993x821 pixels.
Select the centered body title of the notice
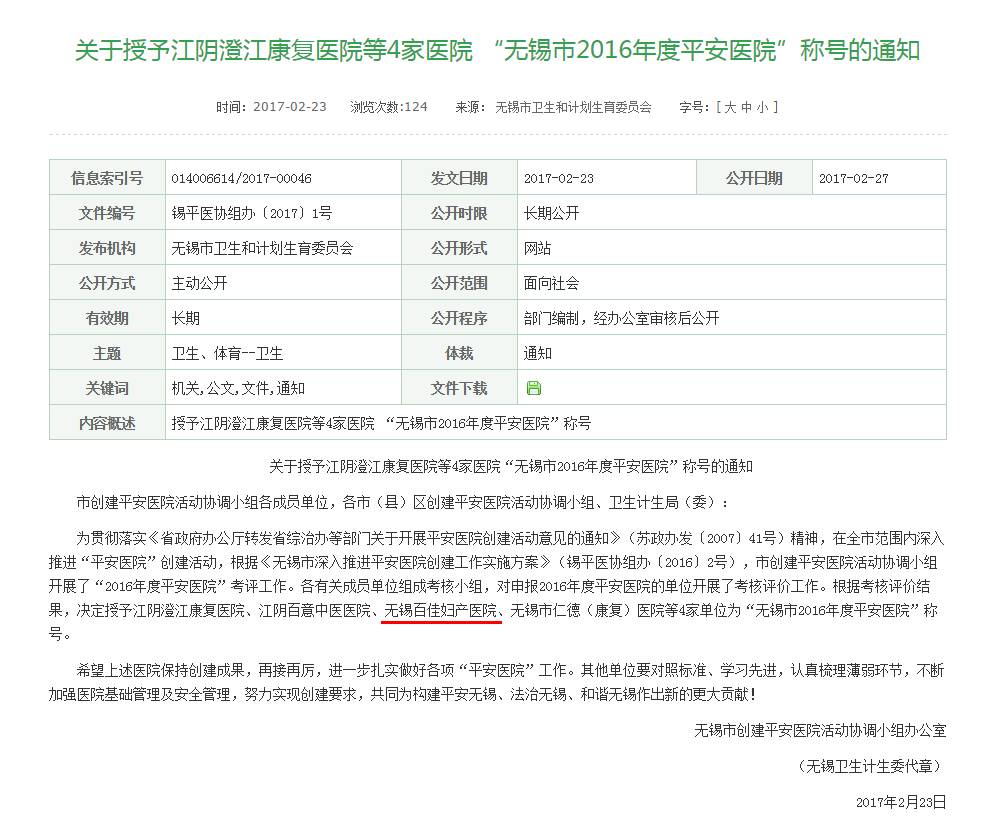[x=511, y=466]
